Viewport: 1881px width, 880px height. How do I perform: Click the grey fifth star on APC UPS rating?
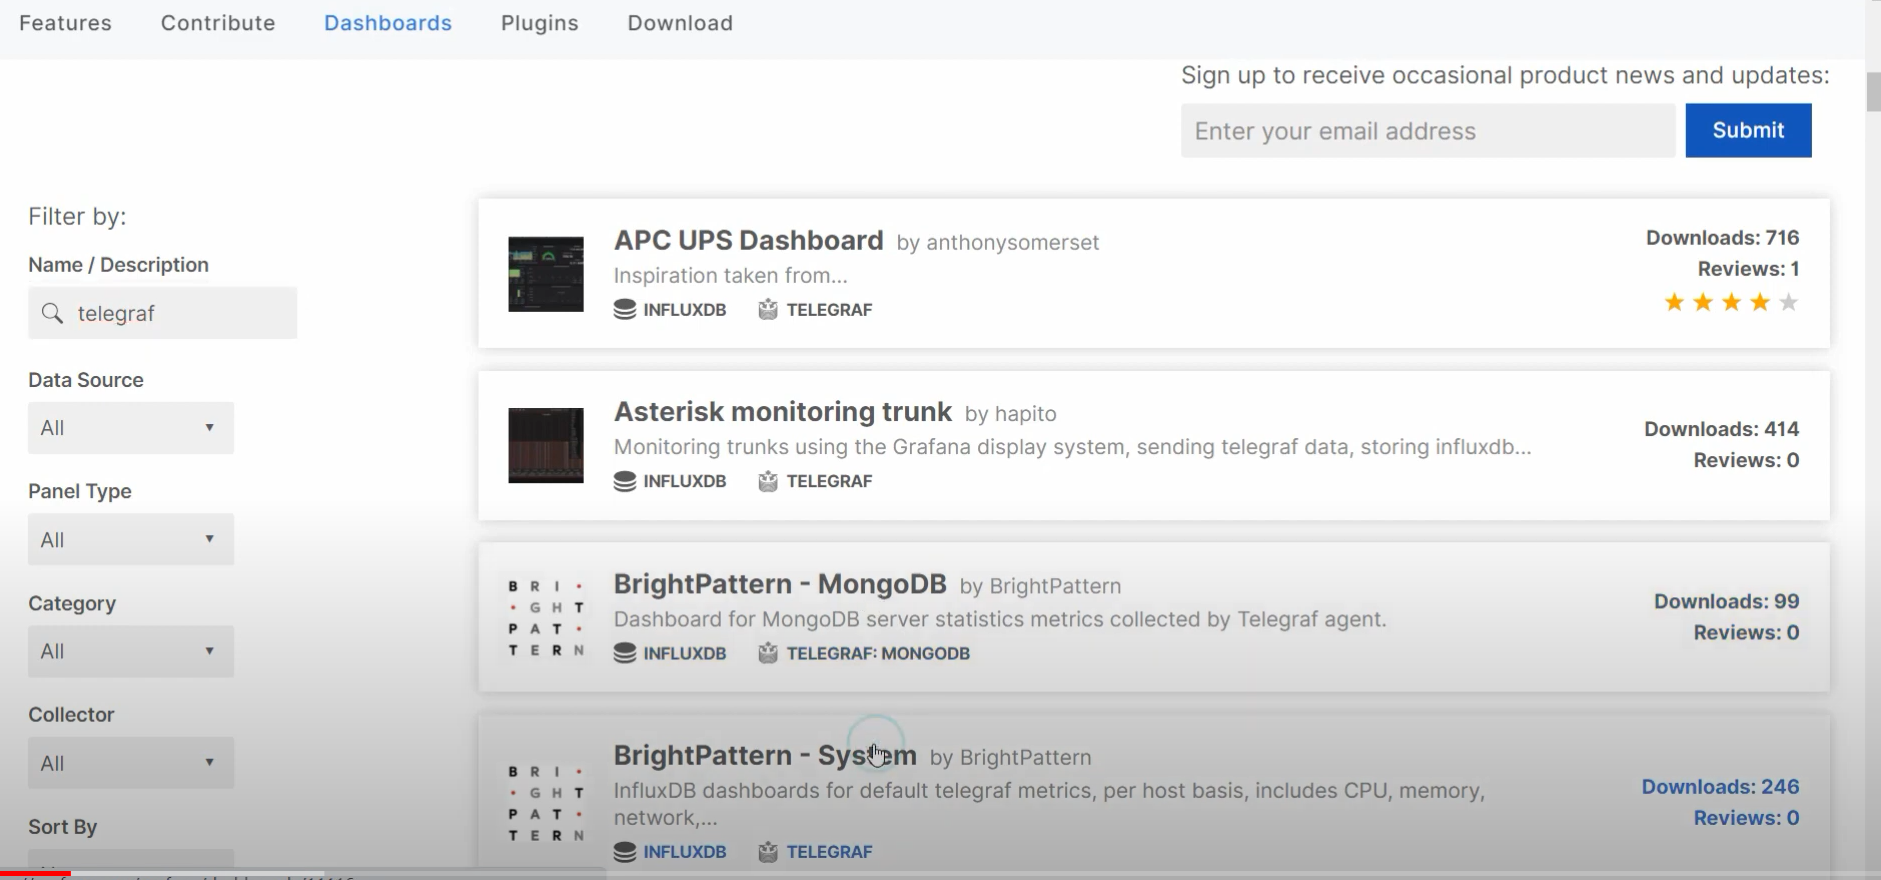(1789, 302)
